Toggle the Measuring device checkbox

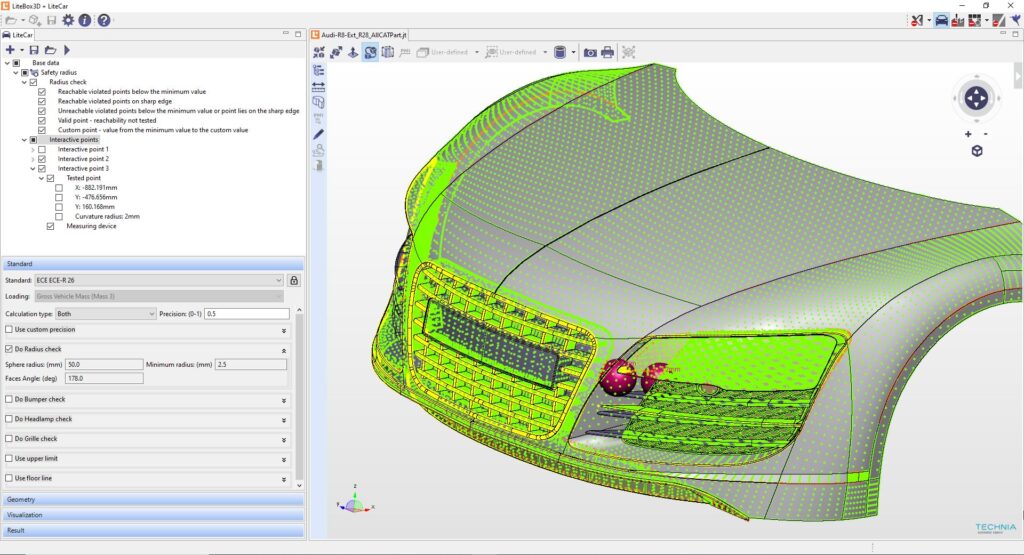[50, 226]
